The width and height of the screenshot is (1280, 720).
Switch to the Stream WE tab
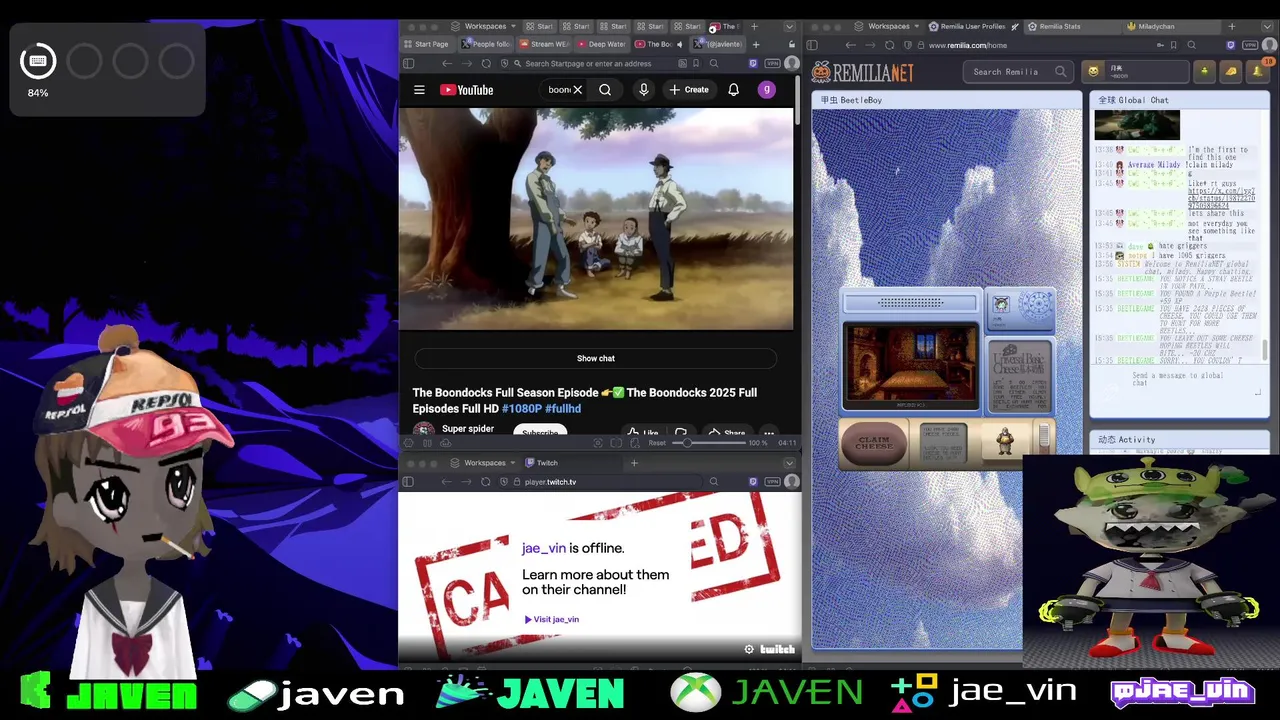544,44
